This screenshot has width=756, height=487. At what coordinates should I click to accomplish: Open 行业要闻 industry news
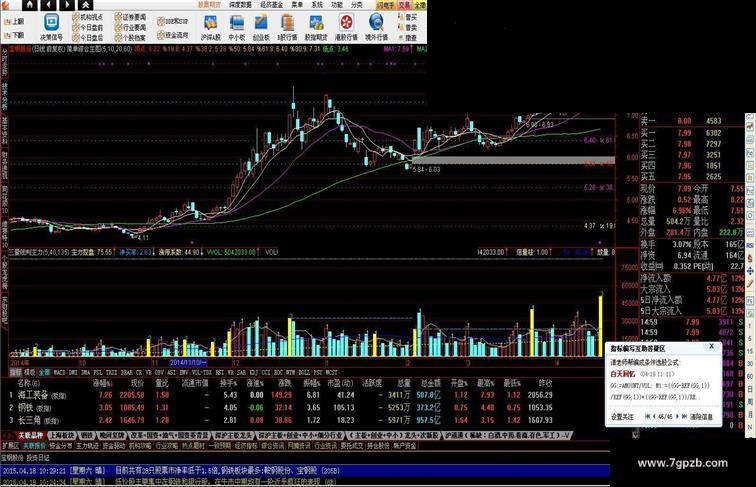tap(130, 27)
